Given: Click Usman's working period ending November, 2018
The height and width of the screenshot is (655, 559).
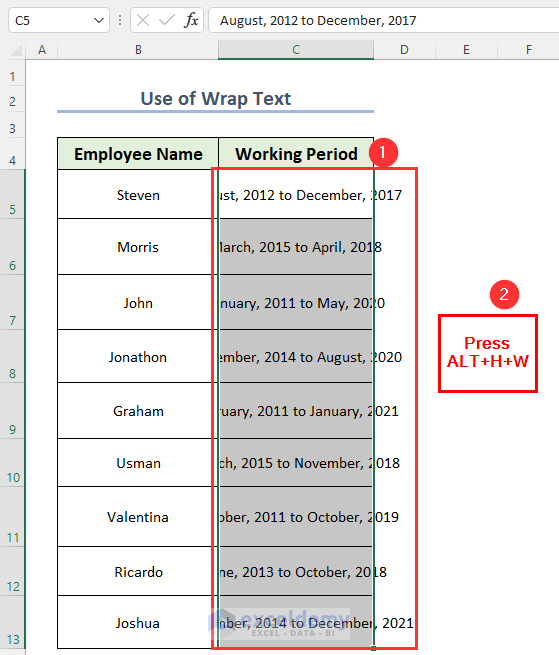Looking at the screenshot, I should [x=296, y=462].
